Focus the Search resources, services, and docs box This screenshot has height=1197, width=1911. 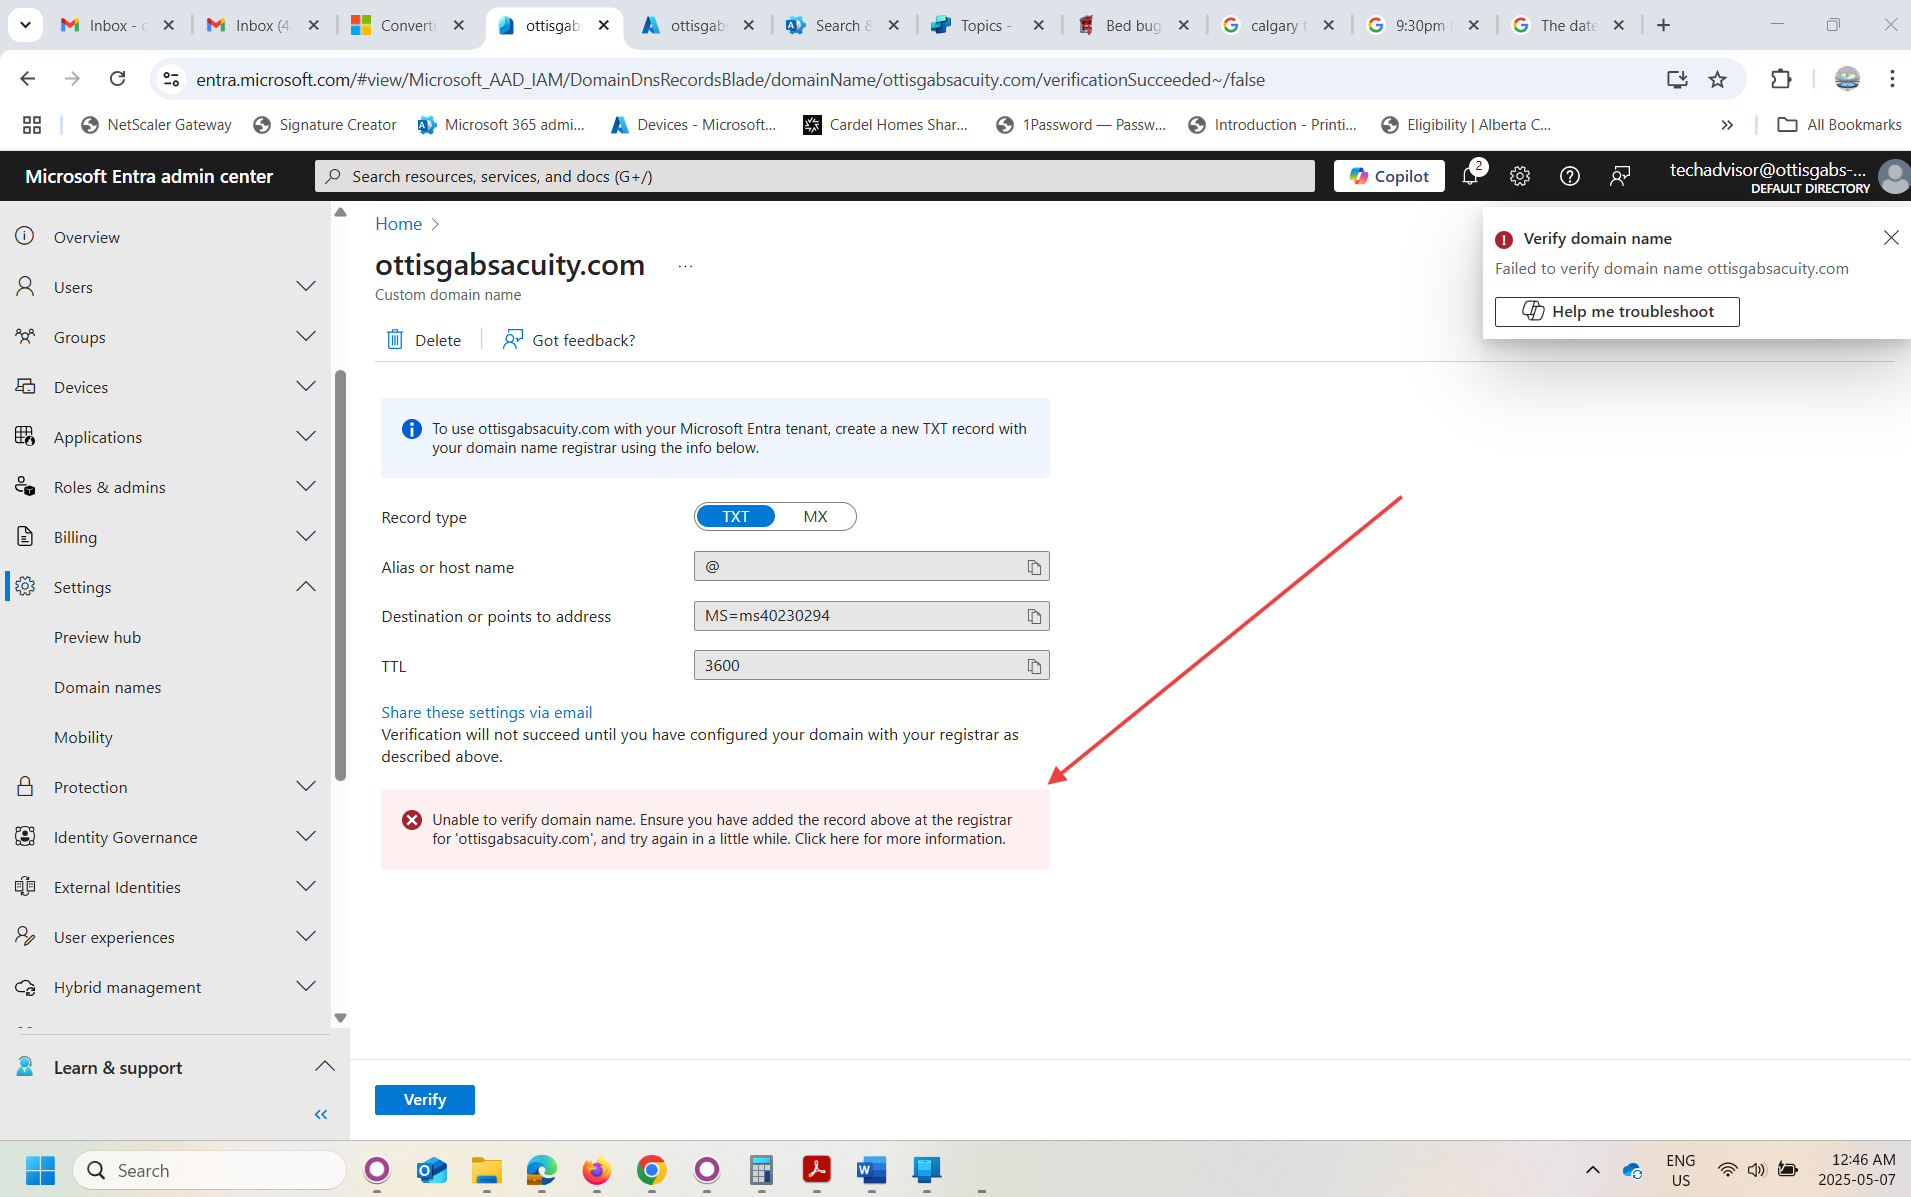[815, 176]
